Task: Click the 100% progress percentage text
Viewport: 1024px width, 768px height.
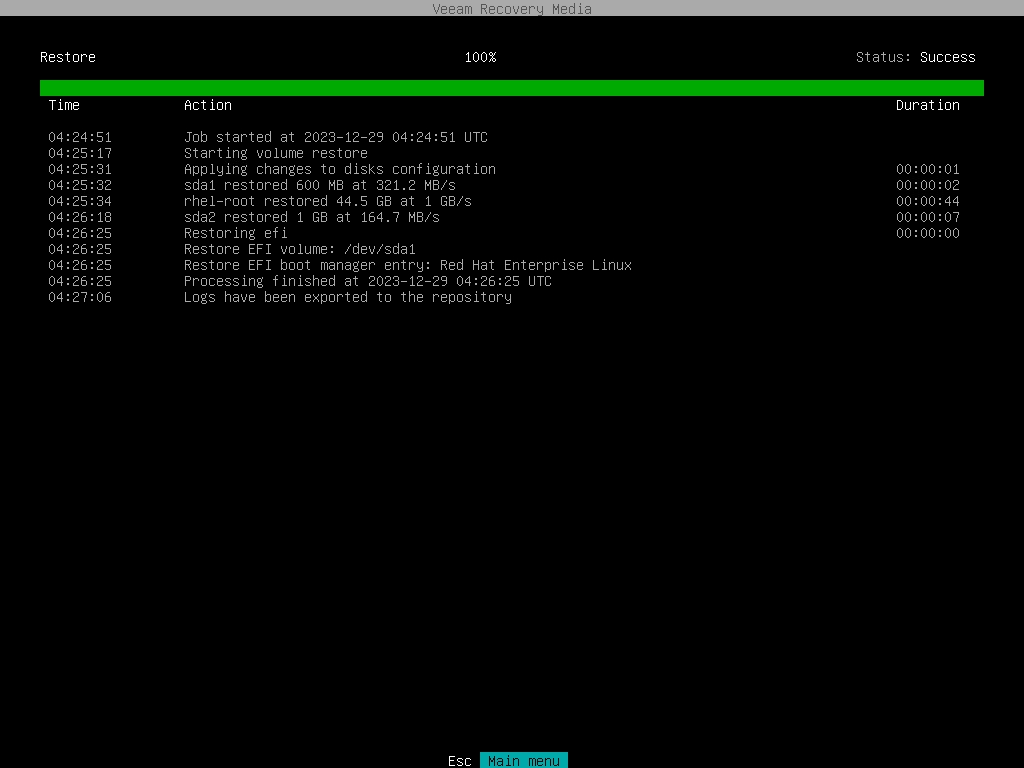Action: [x=480, y=57]
